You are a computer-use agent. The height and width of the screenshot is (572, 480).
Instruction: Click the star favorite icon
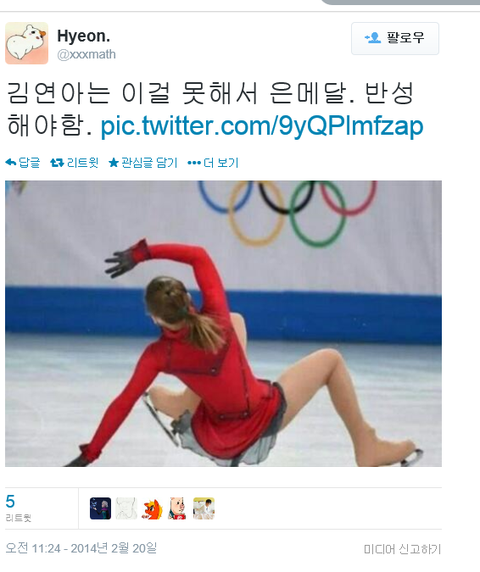pos(113,163)
